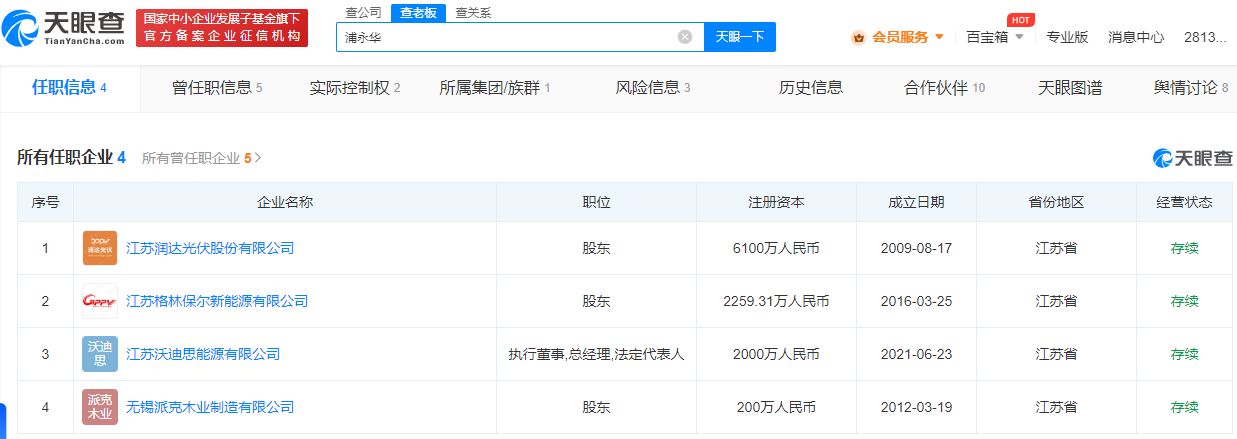Viewport: 1237px width, 439px height.
Task: Click the 2016-03-25 date cell
Action: point(916,301)
